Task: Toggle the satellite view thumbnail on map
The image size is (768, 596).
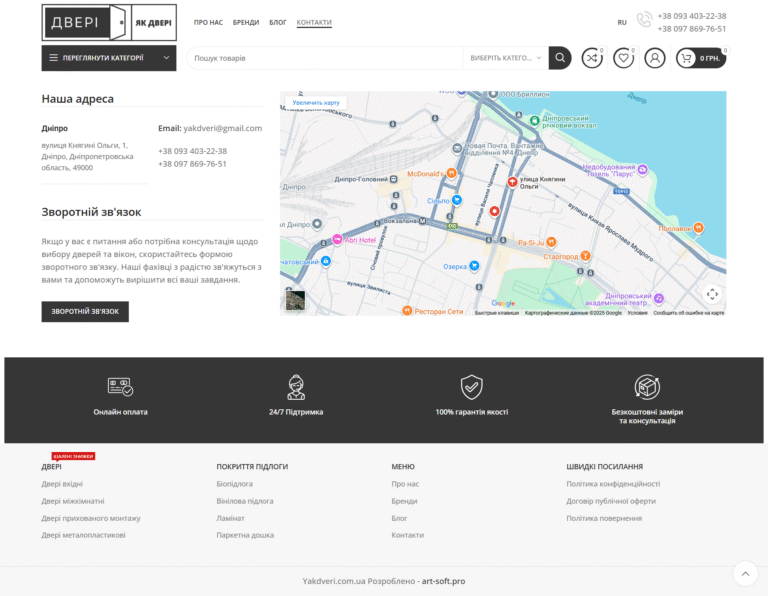Action: [x=295, y=300]
